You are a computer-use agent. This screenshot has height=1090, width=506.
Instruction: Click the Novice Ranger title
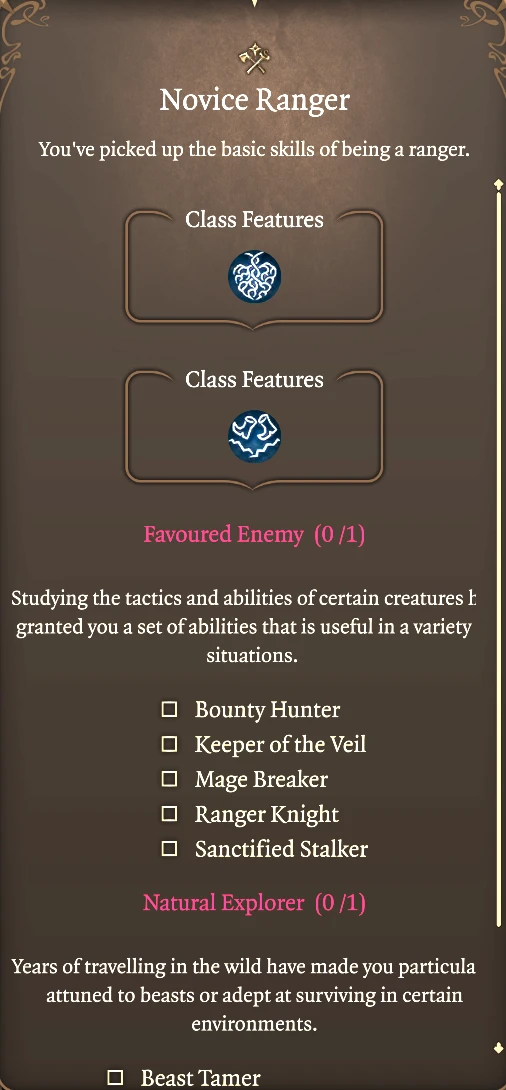[254, 100]
